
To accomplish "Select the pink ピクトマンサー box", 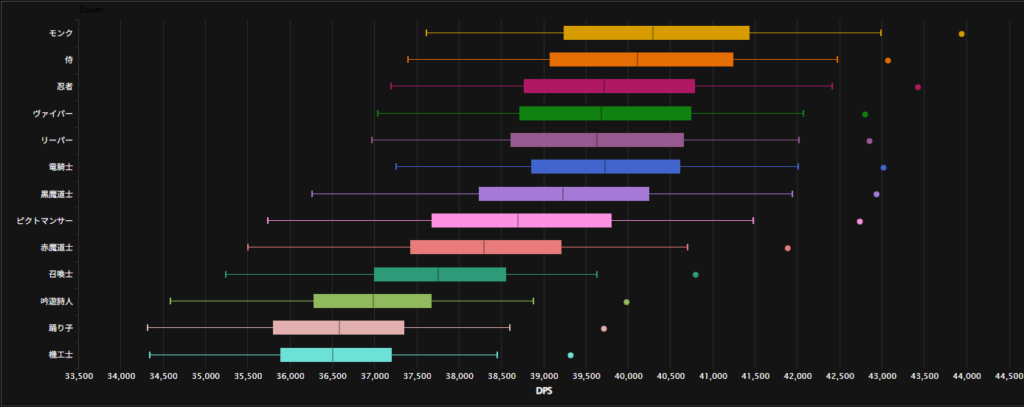I will pyautogui.click(x=521, y=220).
